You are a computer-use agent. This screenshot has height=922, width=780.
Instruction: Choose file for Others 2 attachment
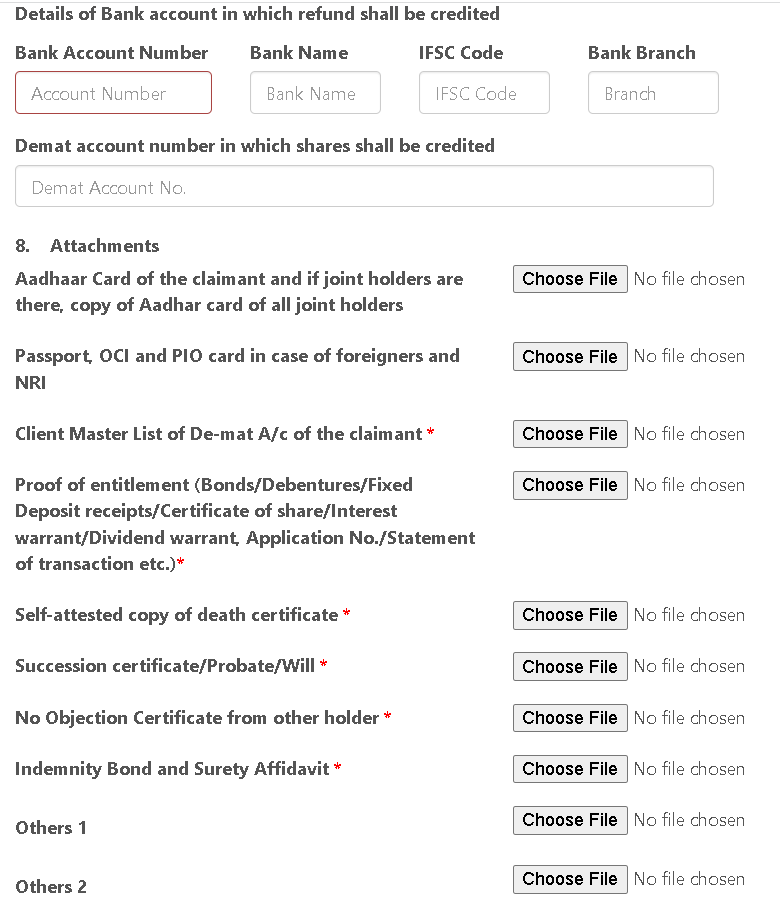tap(570, 879)
